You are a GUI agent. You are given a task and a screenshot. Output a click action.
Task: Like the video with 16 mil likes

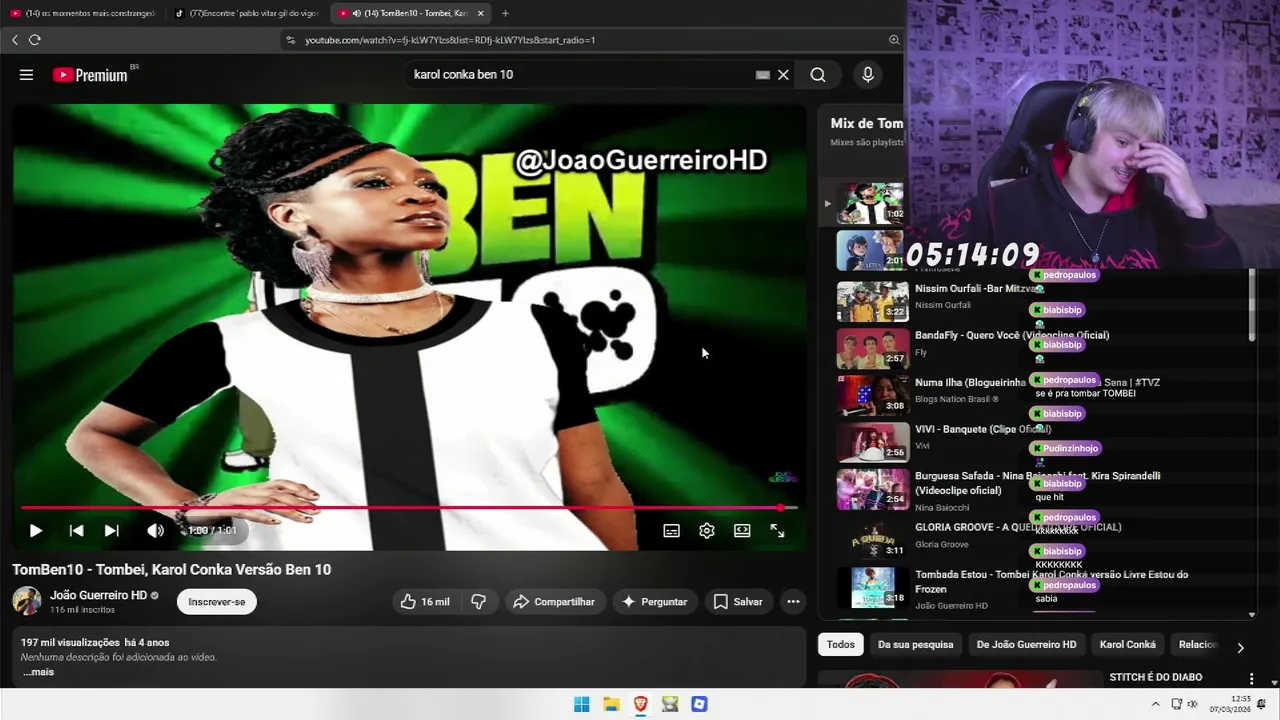pos(425,602)
